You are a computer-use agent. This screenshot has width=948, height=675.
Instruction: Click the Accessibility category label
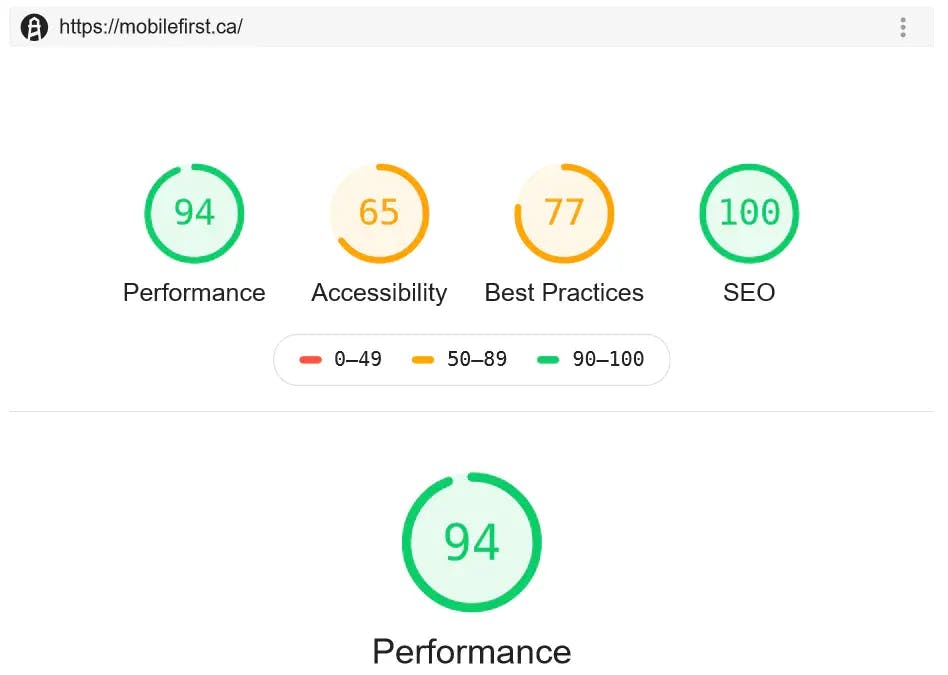point(379,293)
